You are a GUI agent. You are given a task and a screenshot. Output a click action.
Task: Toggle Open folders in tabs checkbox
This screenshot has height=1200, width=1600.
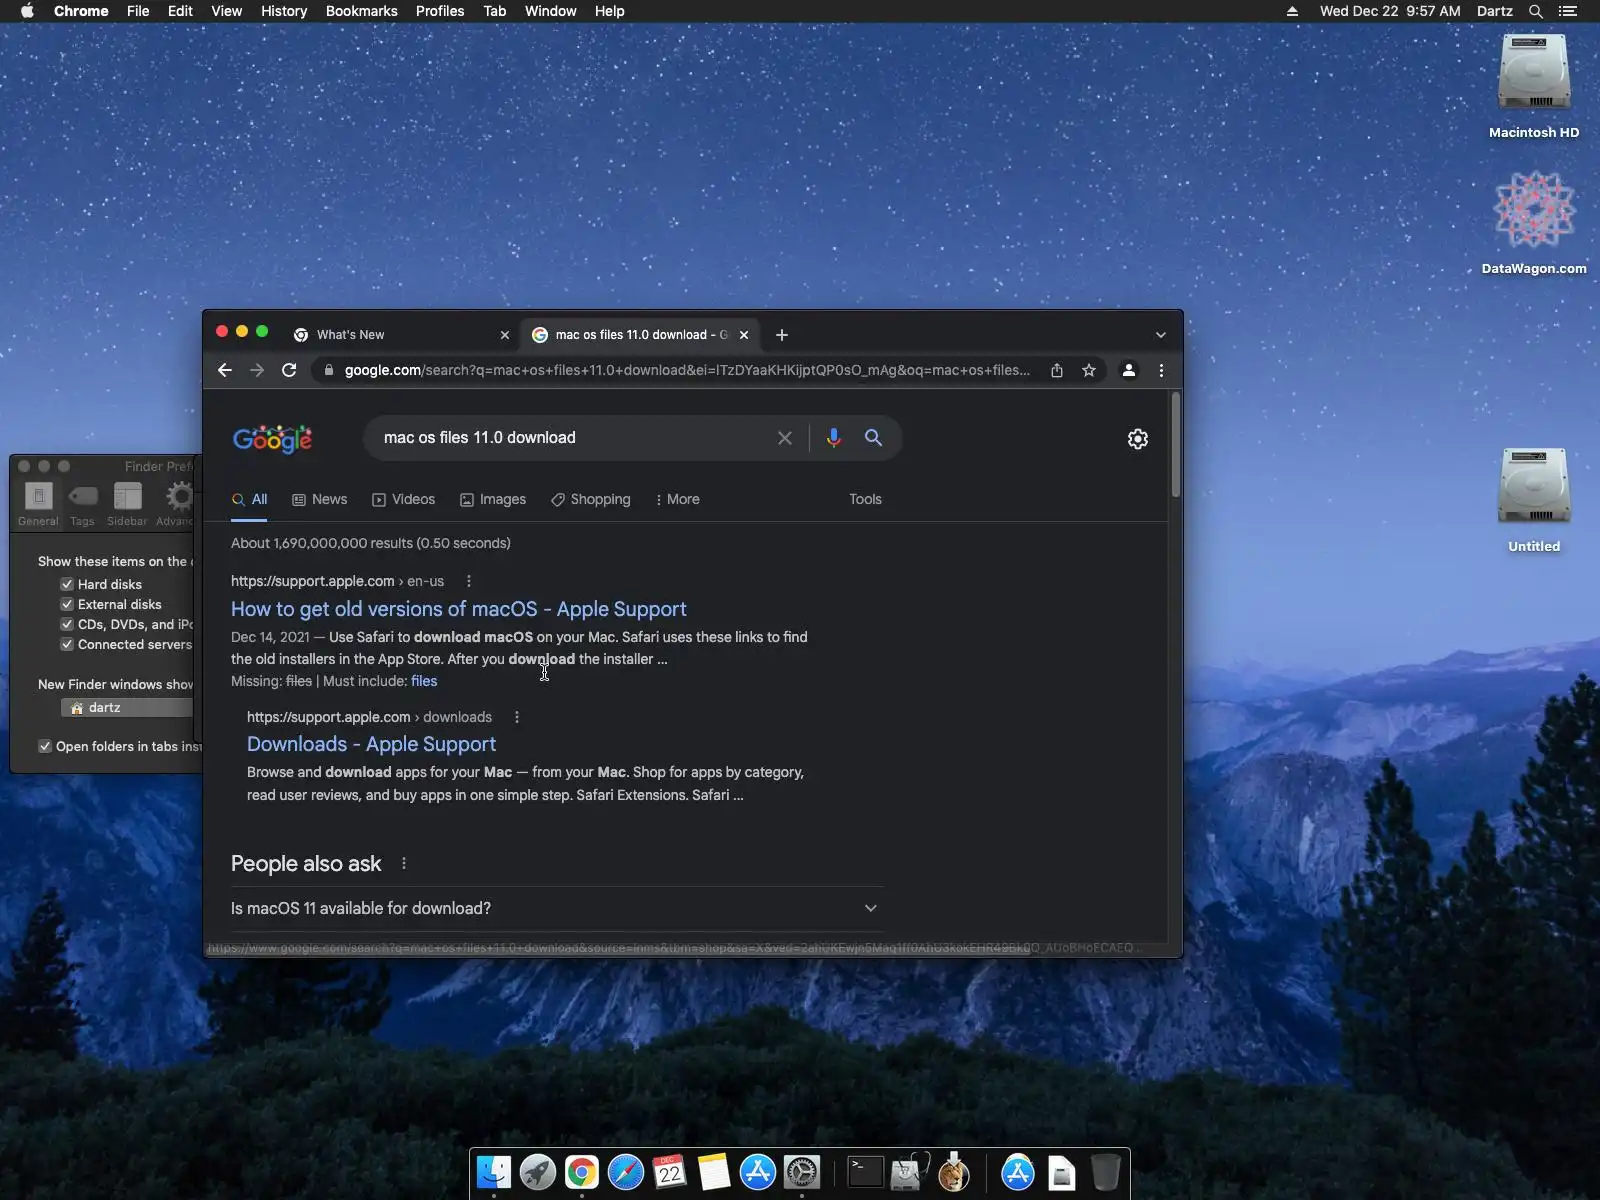pyautogui.click(x=45, y=746)
